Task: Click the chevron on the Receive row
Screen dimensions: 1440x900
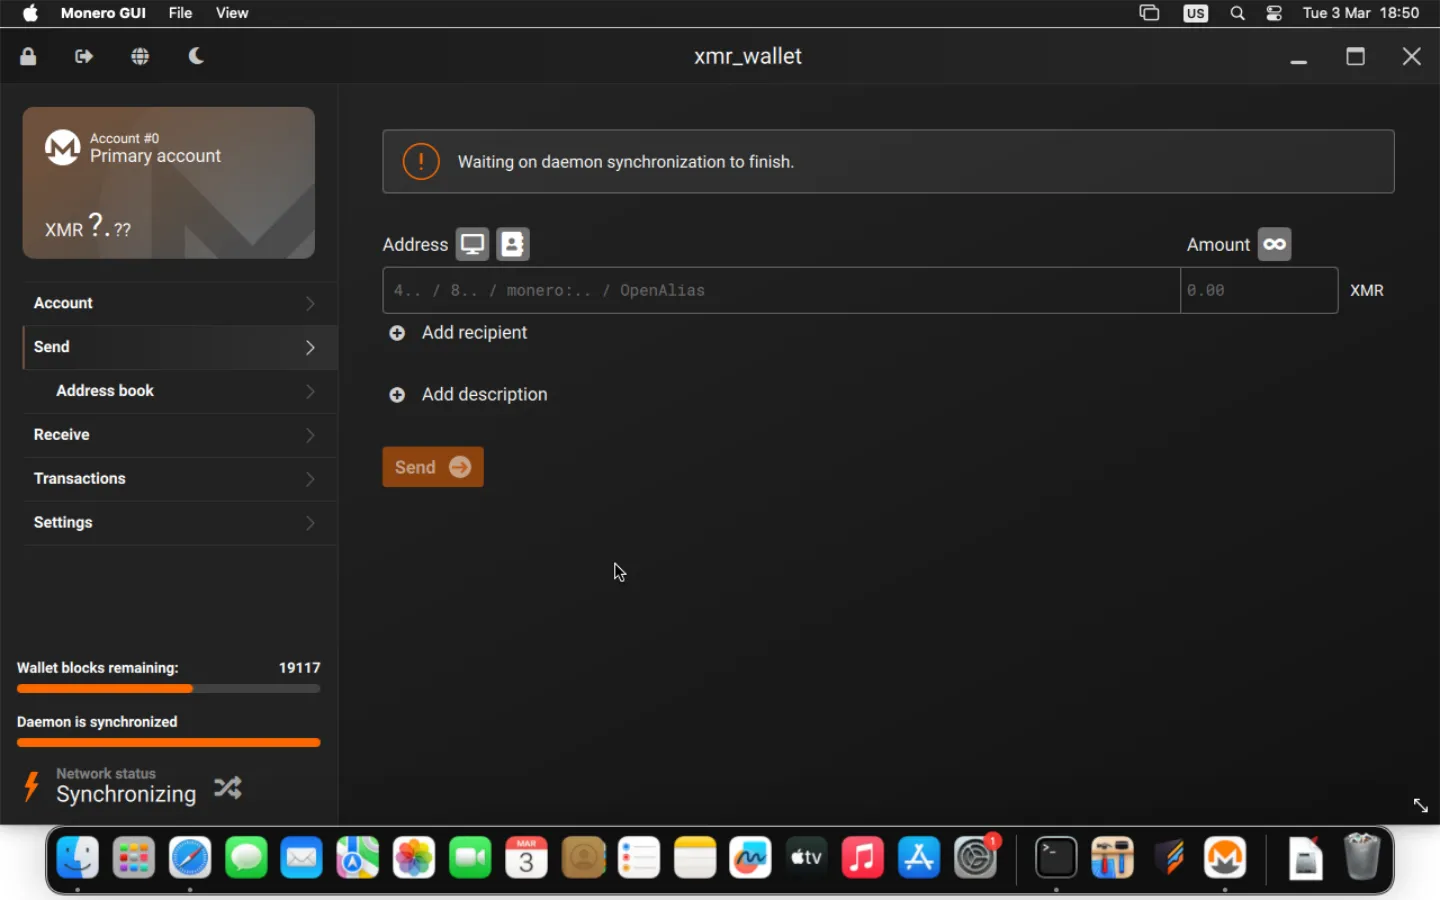Action: [310, 435]
